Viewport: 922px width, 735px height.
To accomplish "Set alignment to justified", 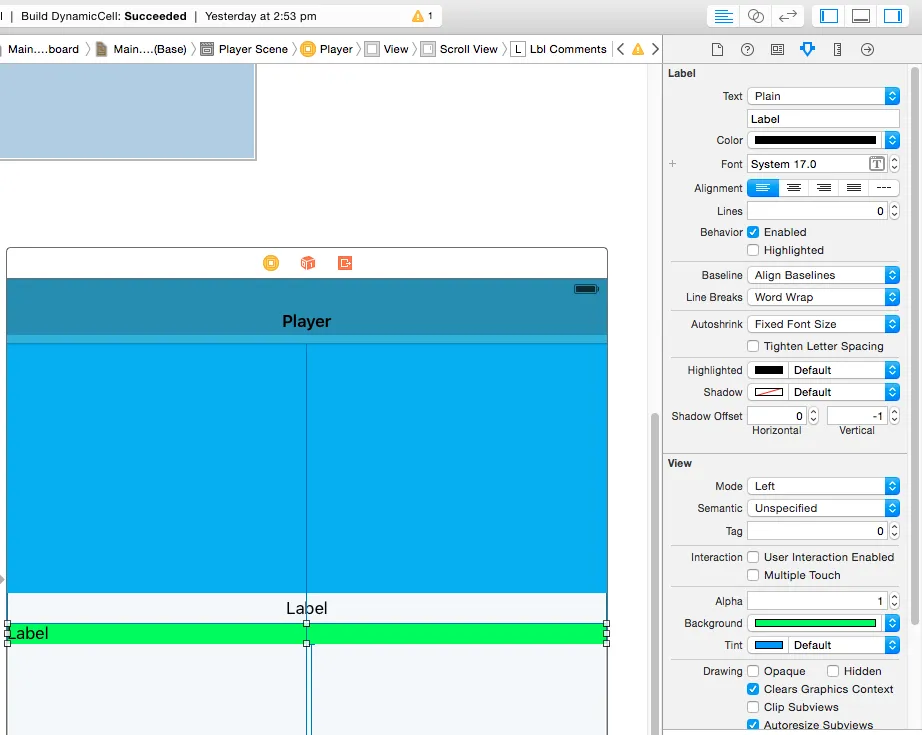I will pos(854,188).
